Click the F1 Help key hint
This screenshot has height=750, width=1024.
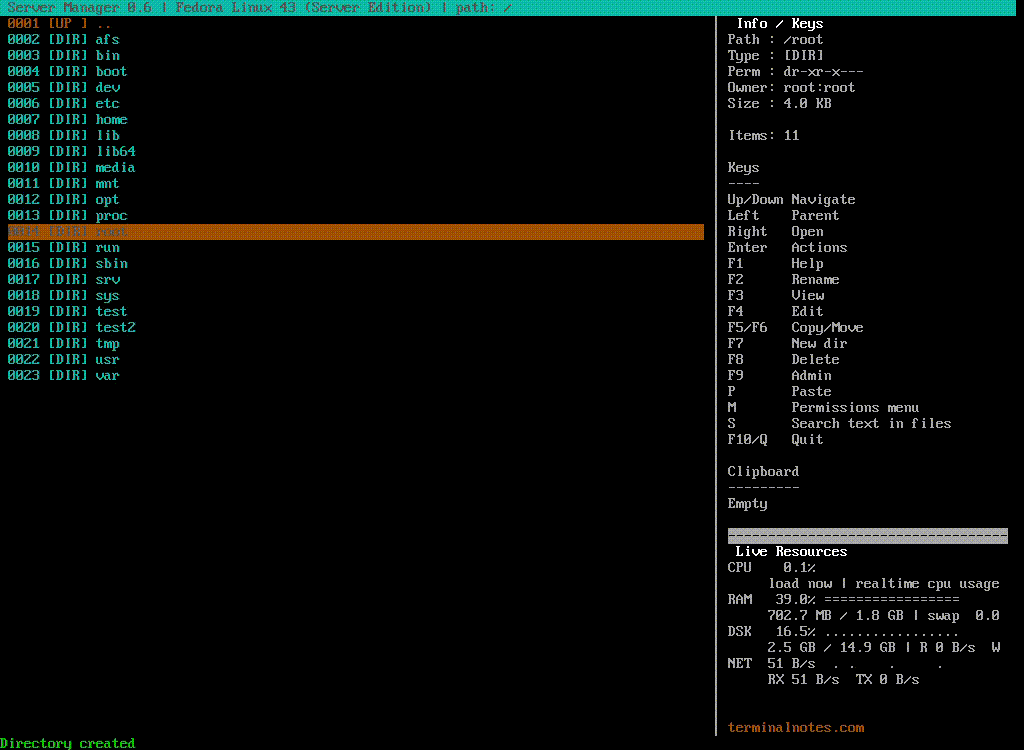776,264
